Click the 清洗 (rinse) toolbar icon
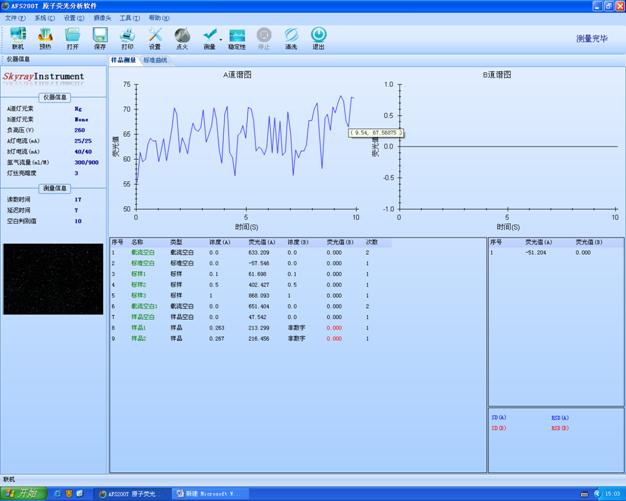Image resolution: width=626 pixels, height=501 pixels. 291,38
